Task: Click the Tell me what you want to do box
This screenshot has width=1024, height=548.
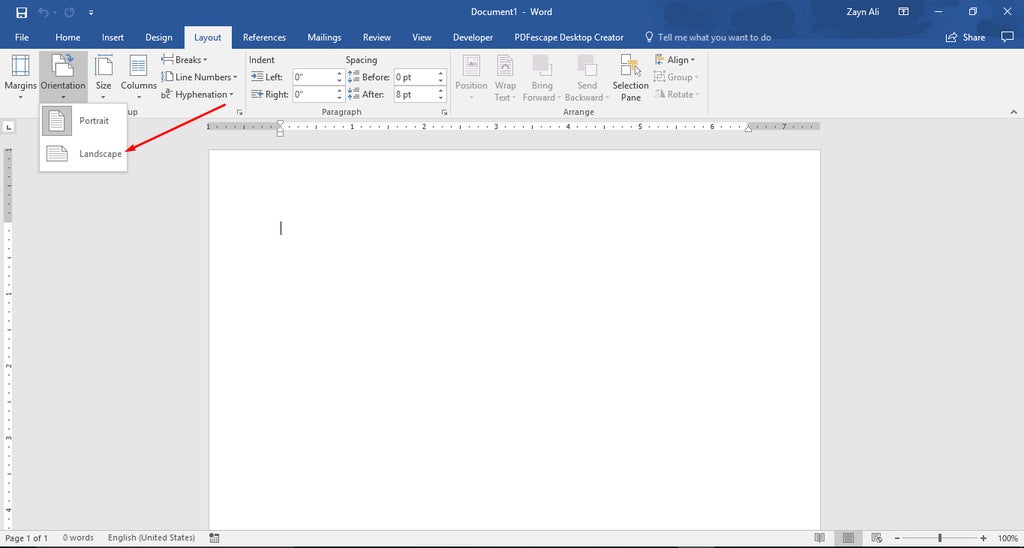Action: [x=707, y=37]
